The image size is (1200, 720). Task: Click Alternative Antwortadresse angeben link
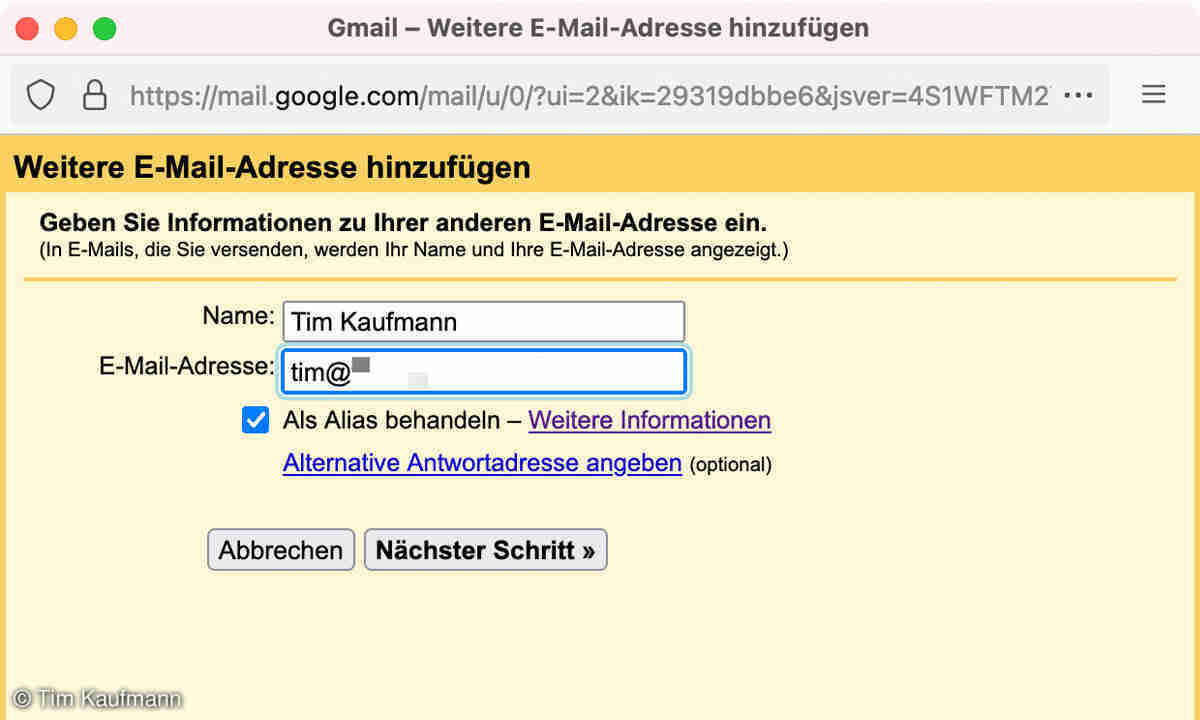point(482,464)
